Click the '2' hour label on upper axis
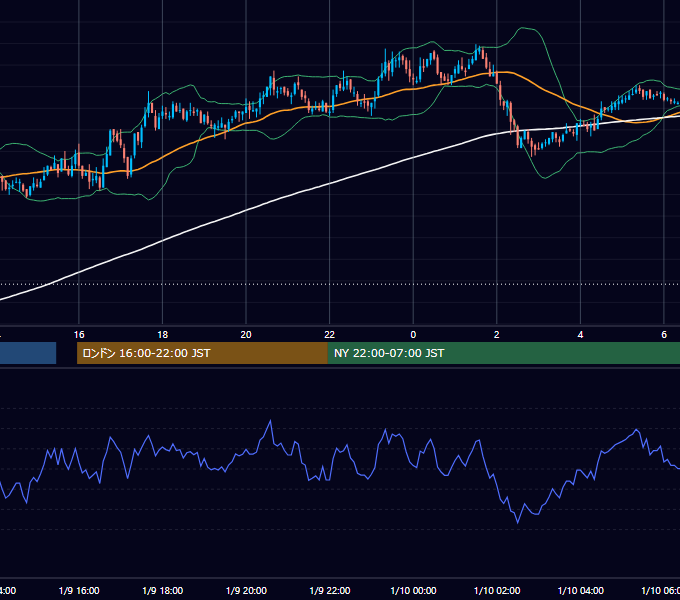680x600 pixels. click(x=497, y=335)
